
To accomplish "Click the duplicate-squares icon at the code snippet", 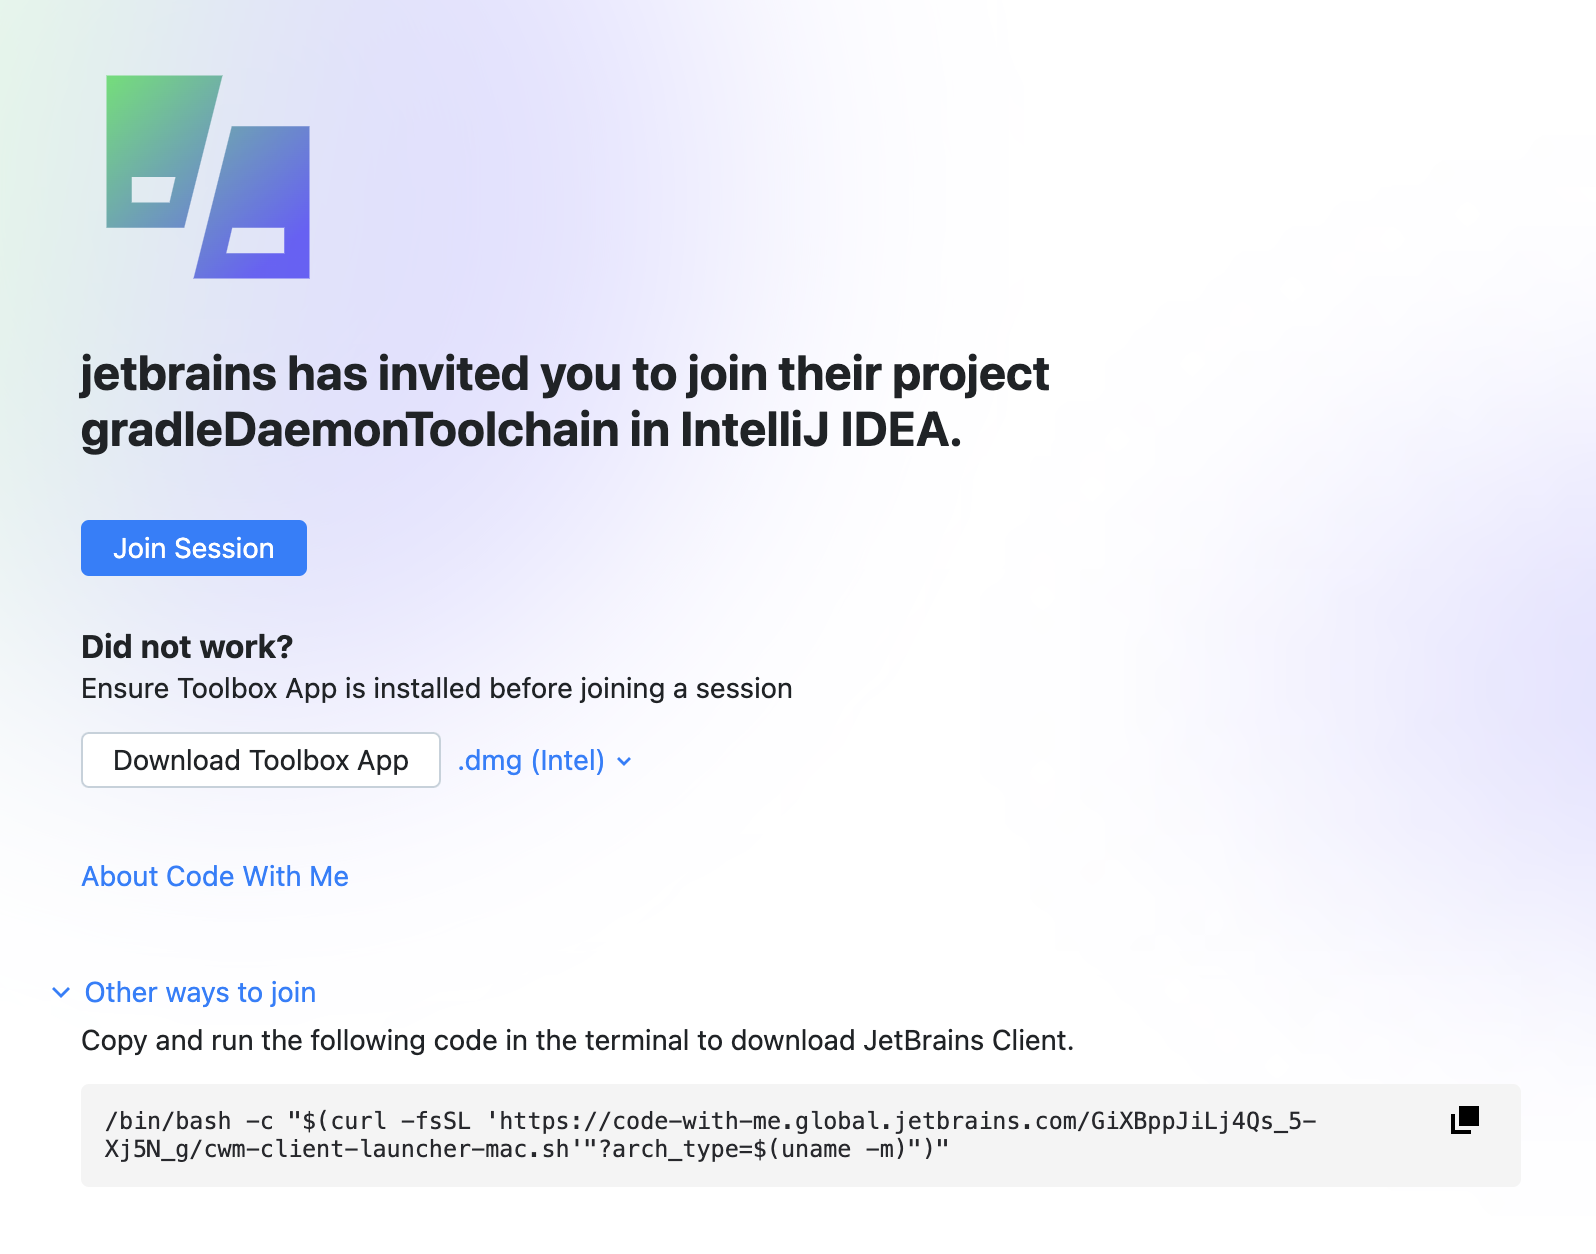I will tap(1463, 1120).
